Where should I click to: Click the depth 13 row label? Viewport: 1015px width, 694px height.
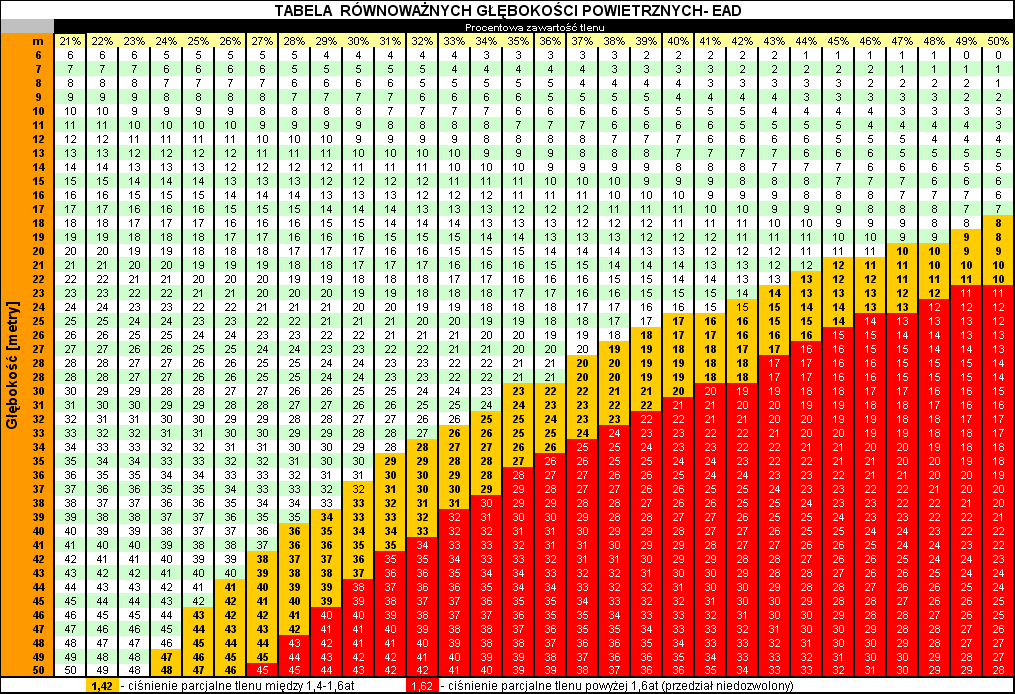(38, 152)
